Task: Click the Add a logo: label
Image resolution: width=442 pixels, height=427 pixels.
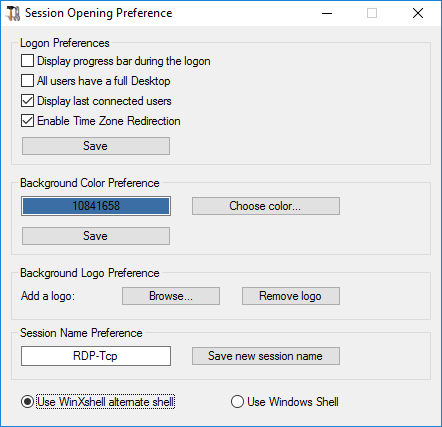Action: click(48, 296)
